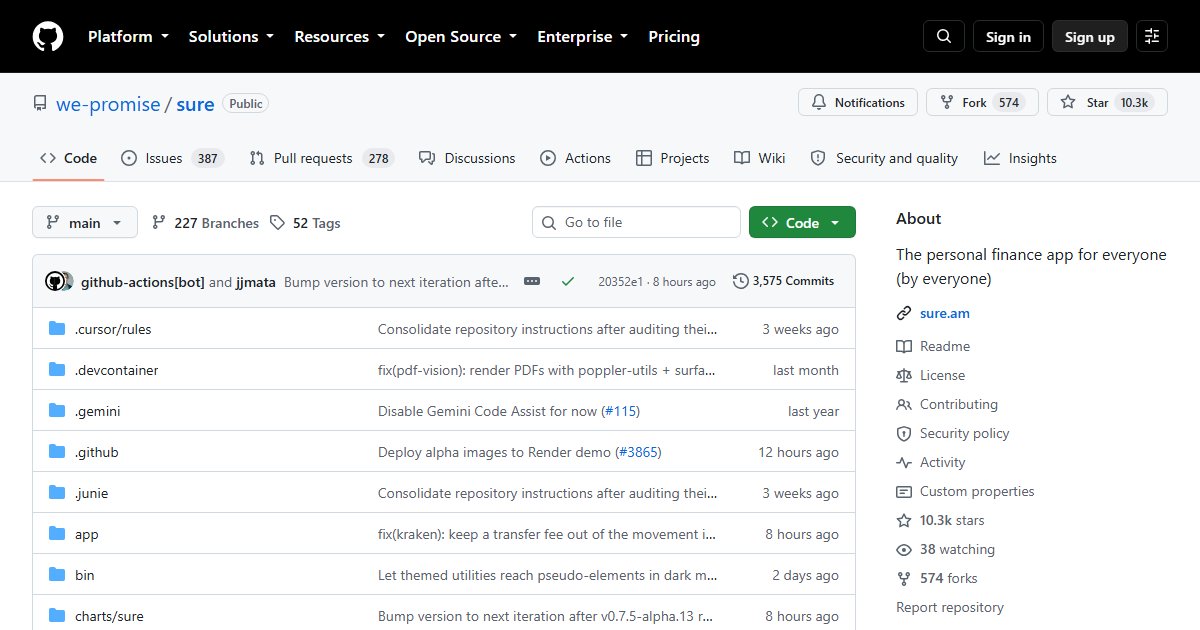The image size is (1200, 630).
Task: Click the fork icon in the Fork button
Action: click(947, 103)
